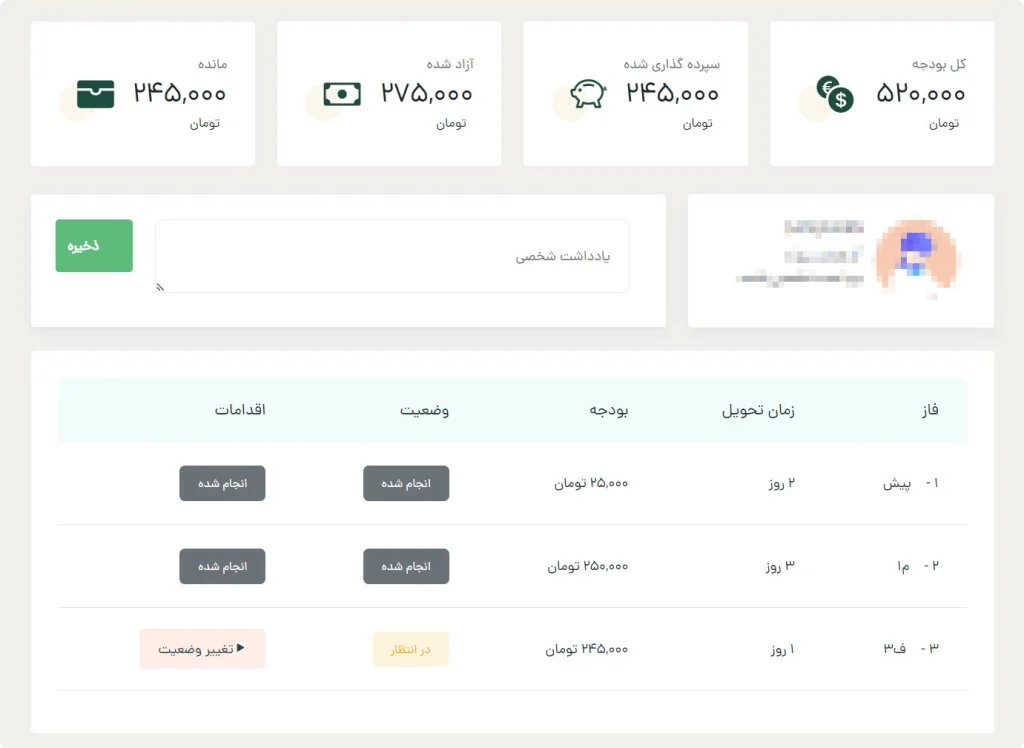Image resolution: width=1024 pixels, height=748 pixels.
Task: Click the wallet icon in مانده card
Action: tap(96, 94)
